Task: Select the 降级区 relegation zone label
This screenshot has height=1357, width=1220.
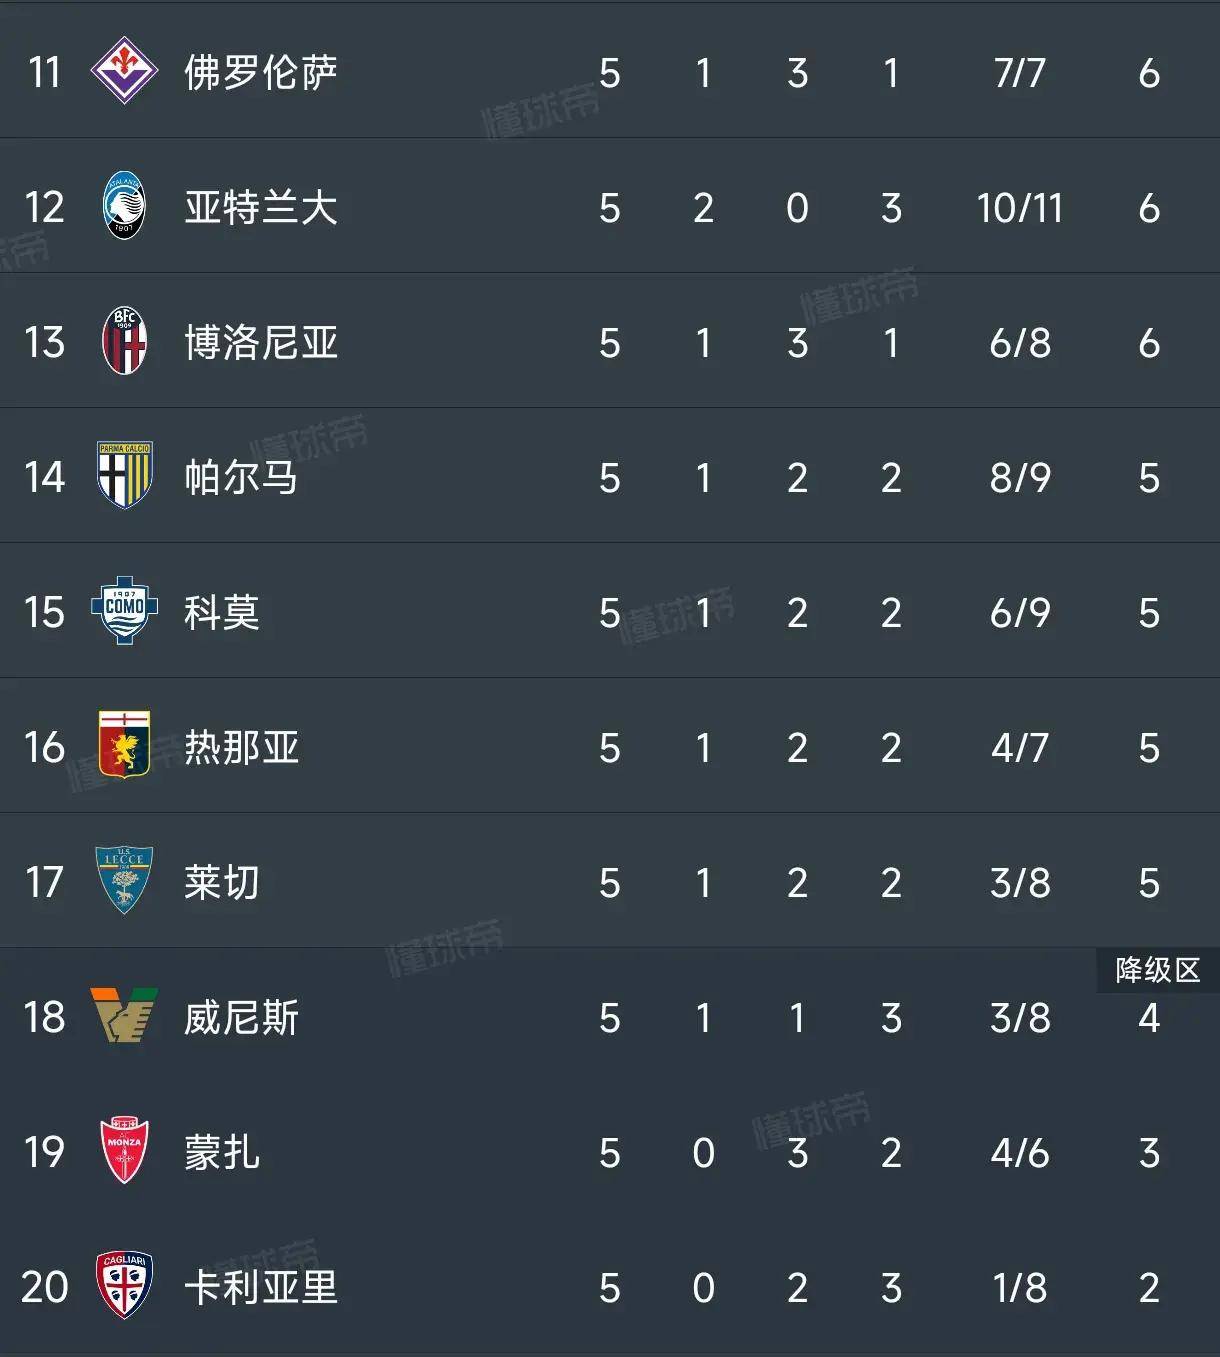Action: tap(1156, 969)
